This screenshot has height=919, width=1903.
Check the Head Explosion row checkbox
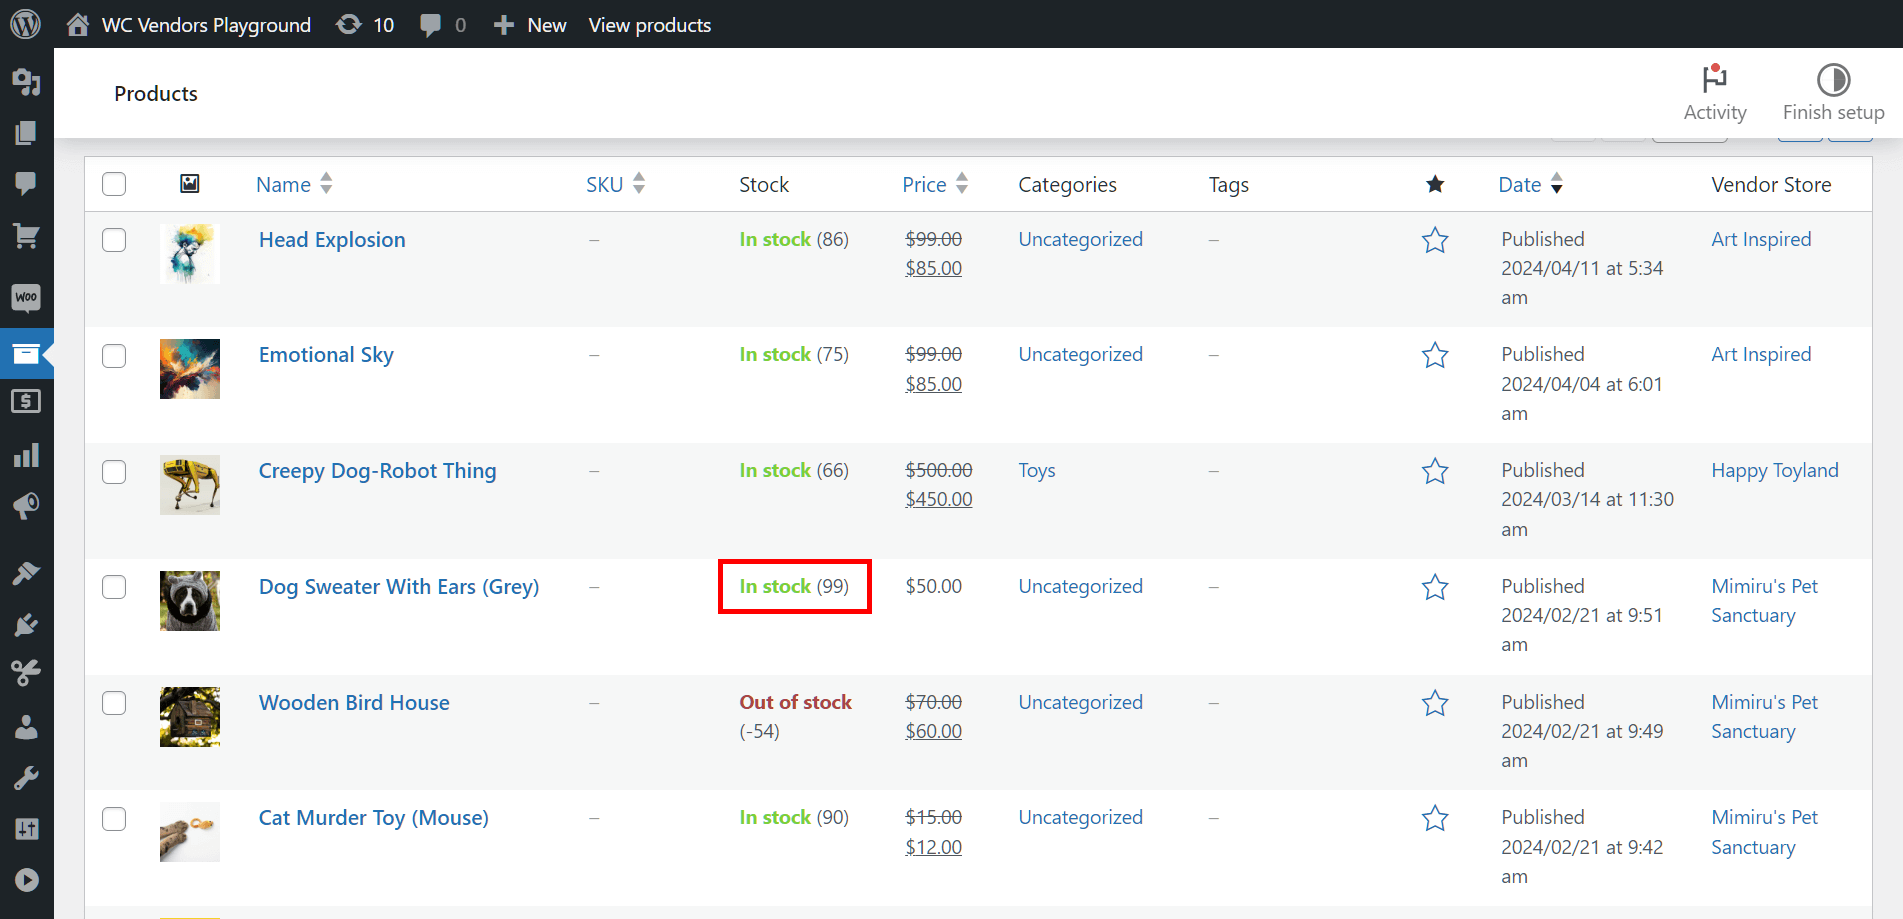point(114,240)
